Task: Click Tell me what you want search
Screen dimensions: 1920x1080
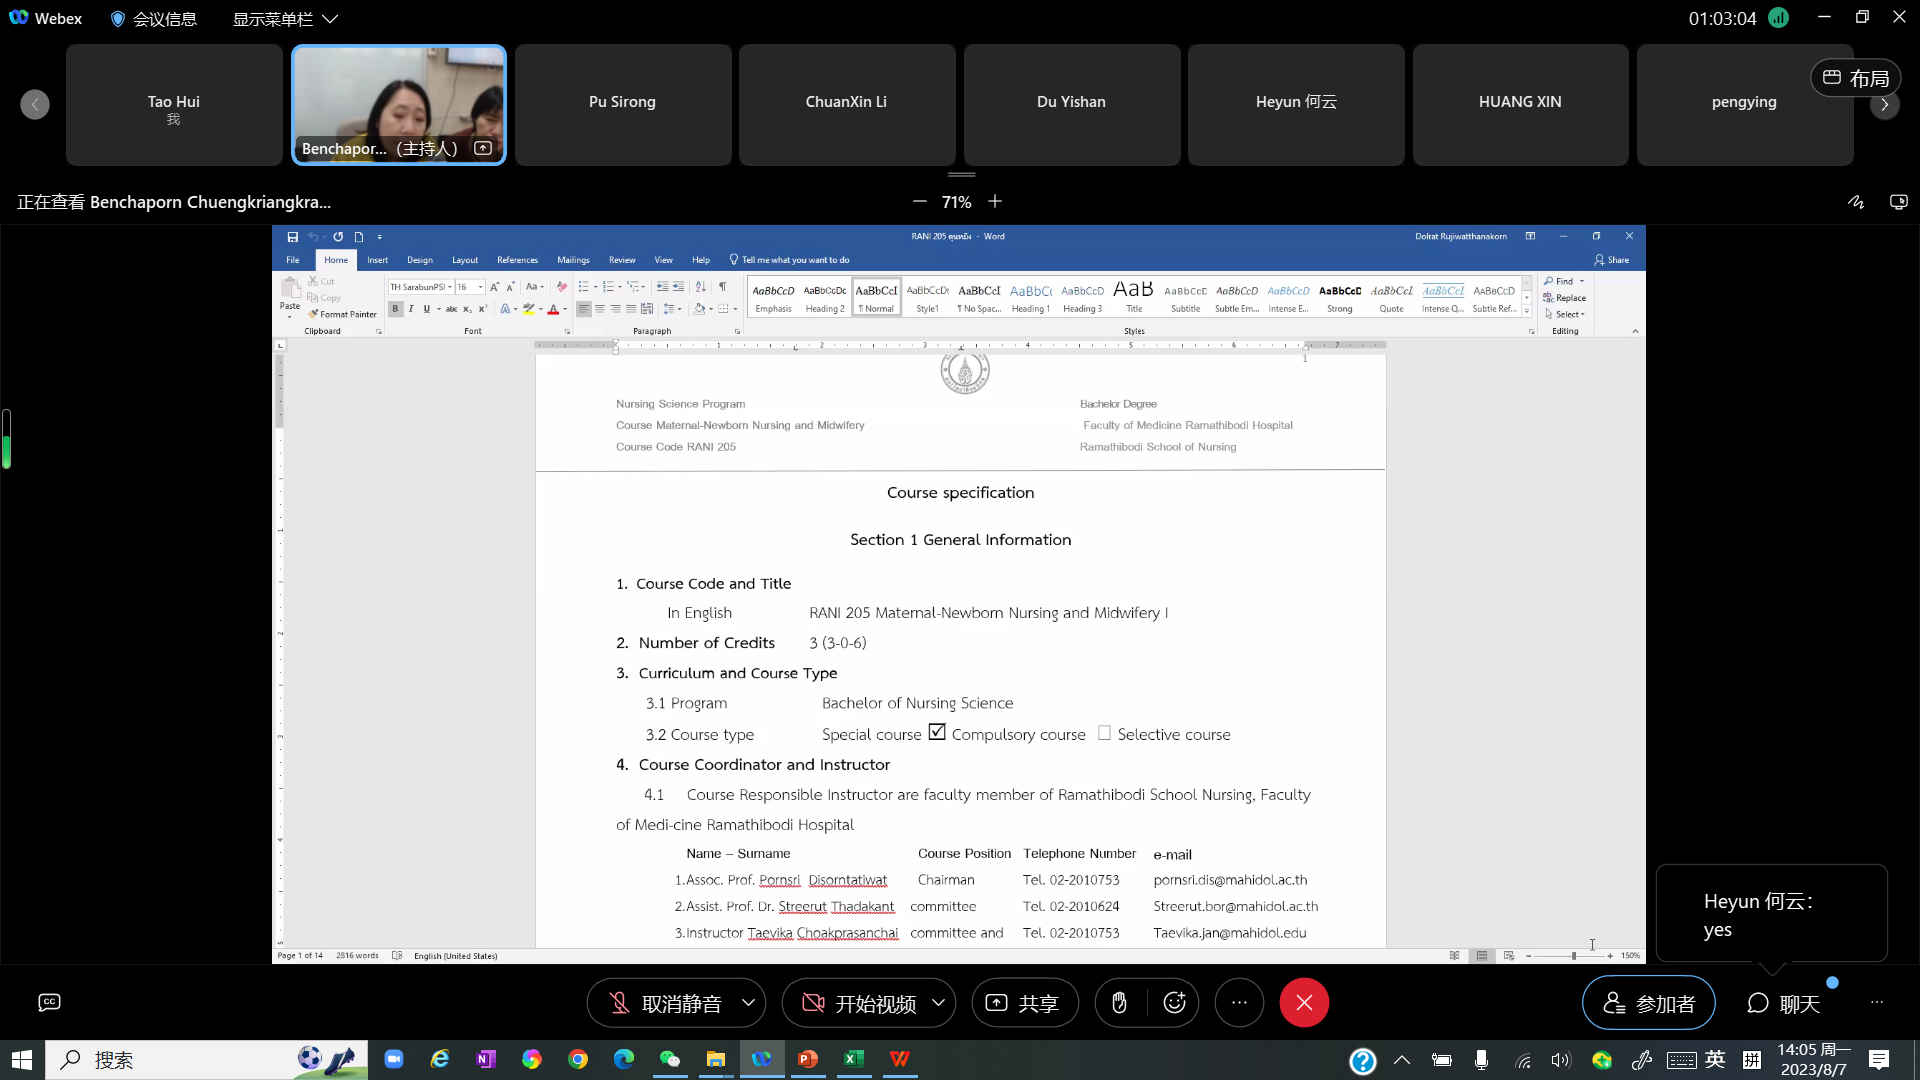Action: click(790, 260)
